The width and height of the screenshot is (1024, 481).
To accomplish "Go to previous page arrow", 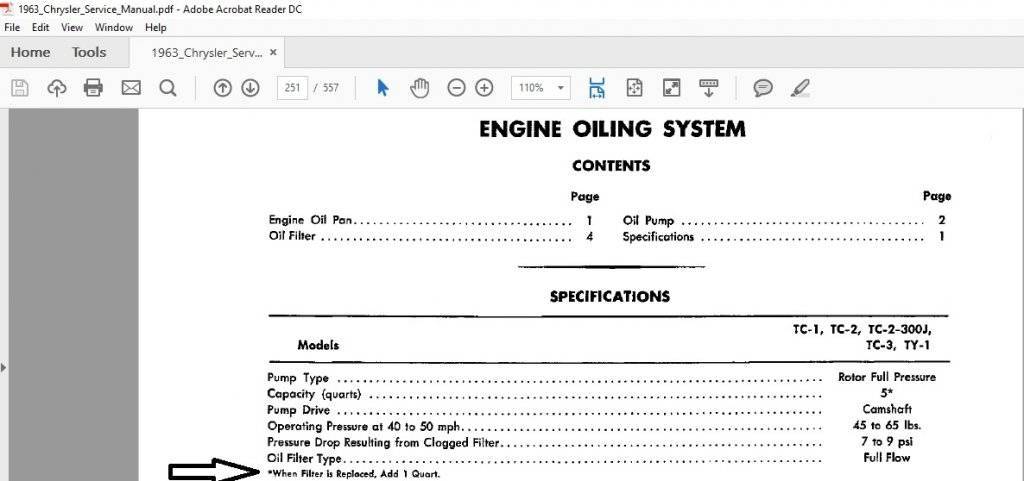I will (223, 88).
